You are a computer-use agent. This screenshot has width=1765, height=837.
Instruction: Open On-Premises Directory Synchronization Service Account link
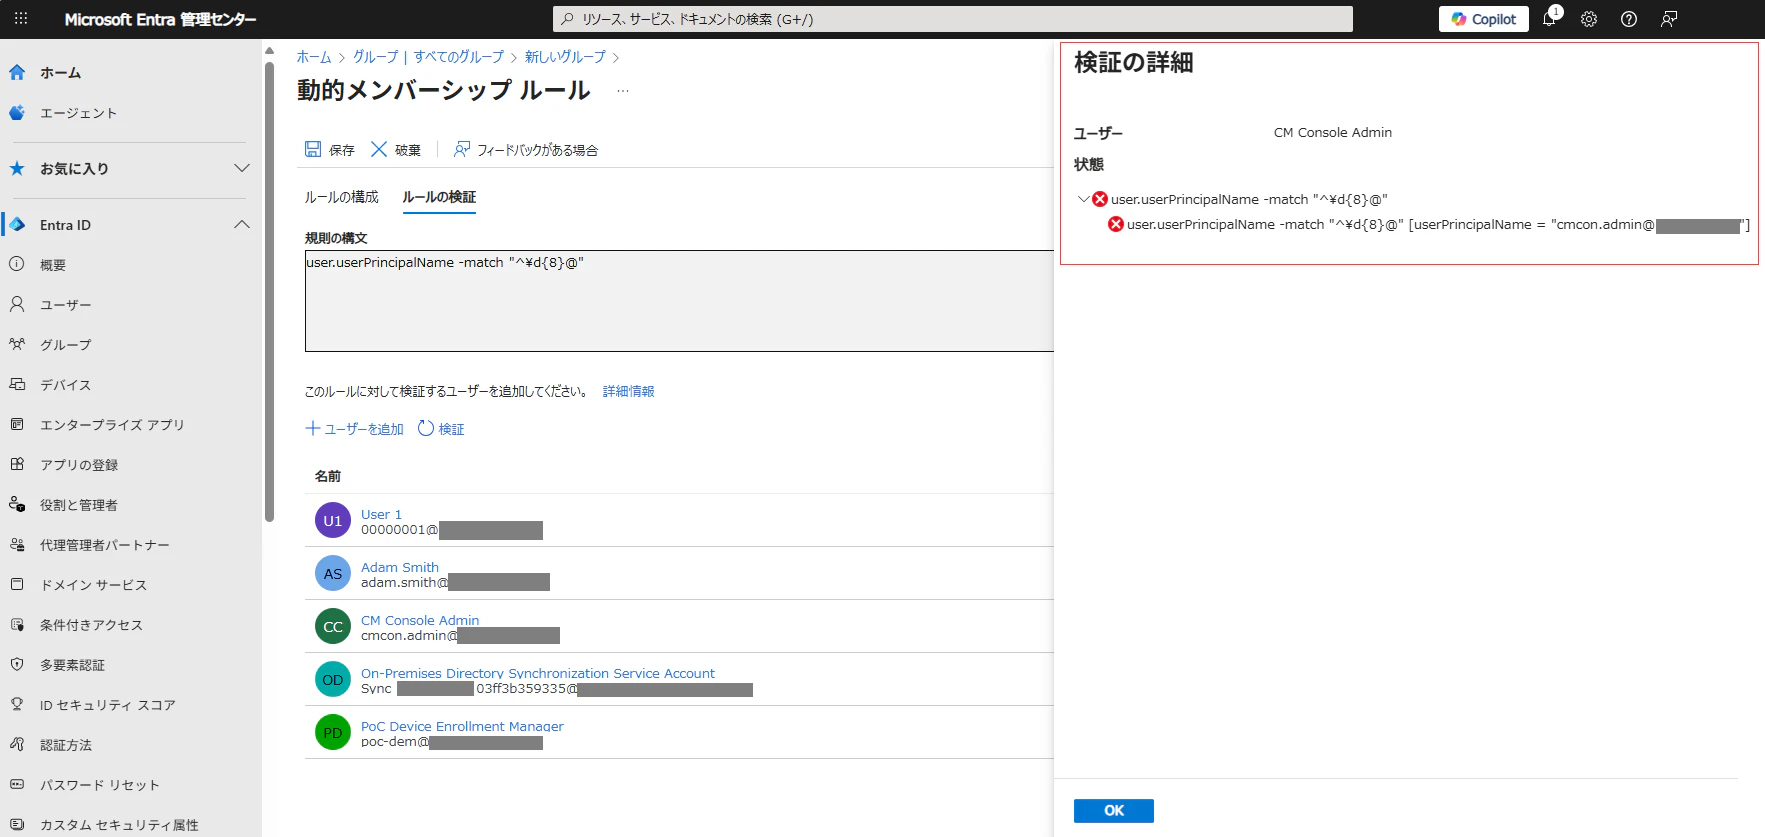[x=538, y=673]
